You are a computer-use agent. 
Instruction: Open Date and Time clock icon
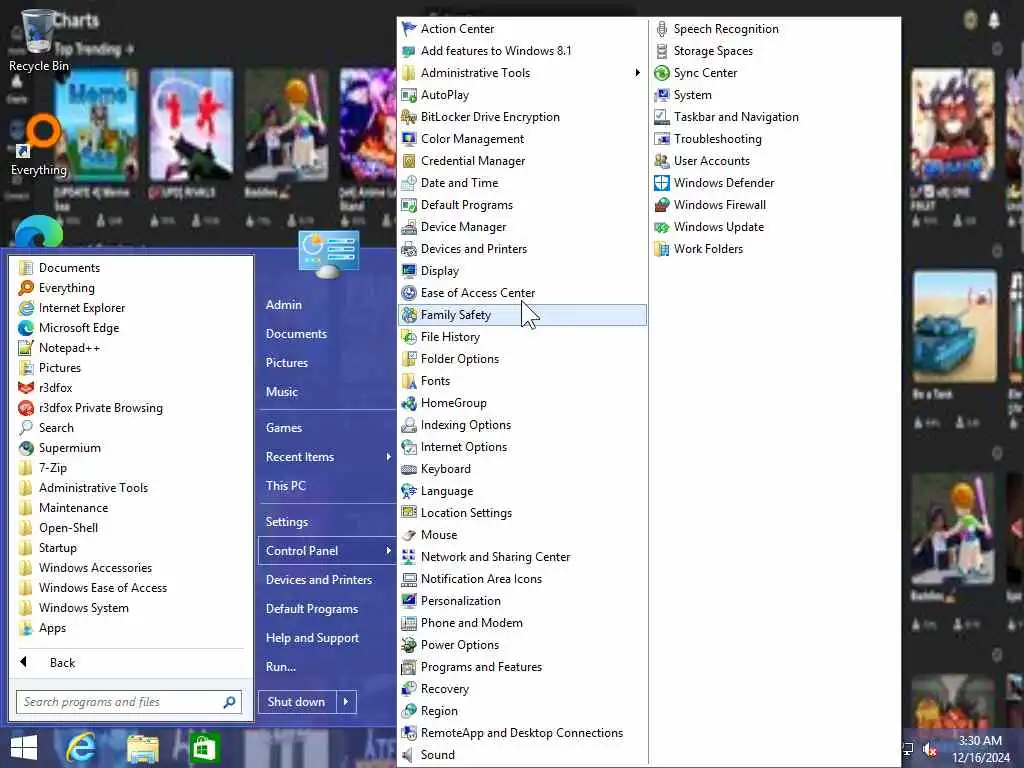point(409,183)
